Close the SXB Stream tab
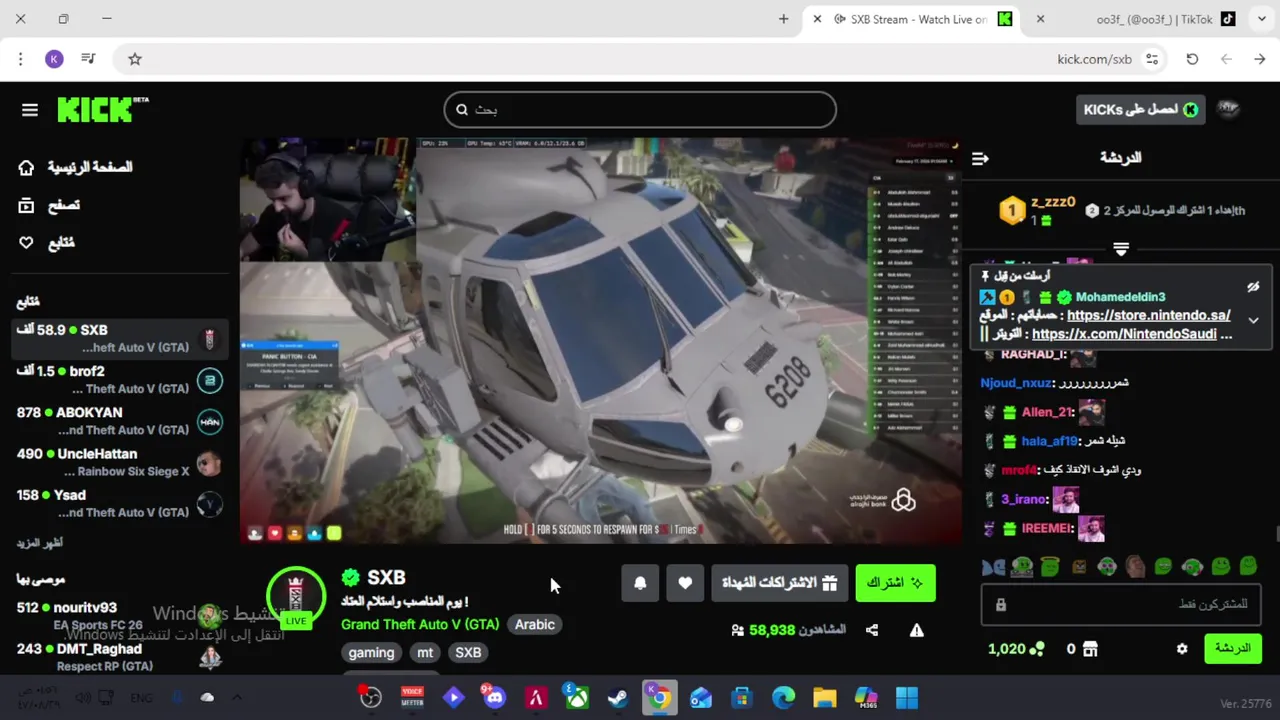 click(x=817, y=19)
